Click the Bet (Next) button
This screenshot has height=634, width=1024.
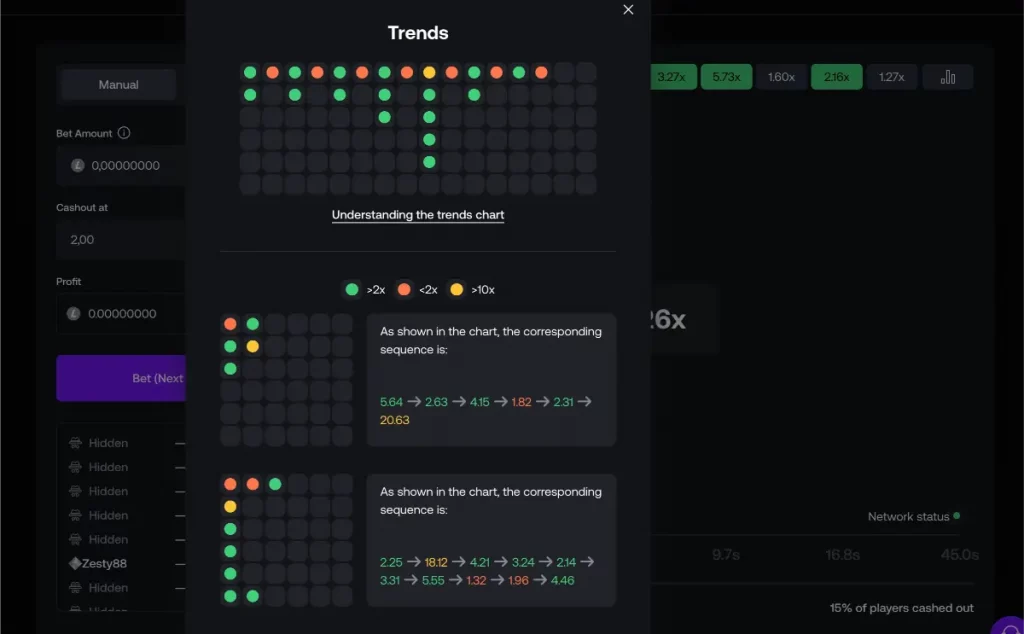(x=121, y=378)
